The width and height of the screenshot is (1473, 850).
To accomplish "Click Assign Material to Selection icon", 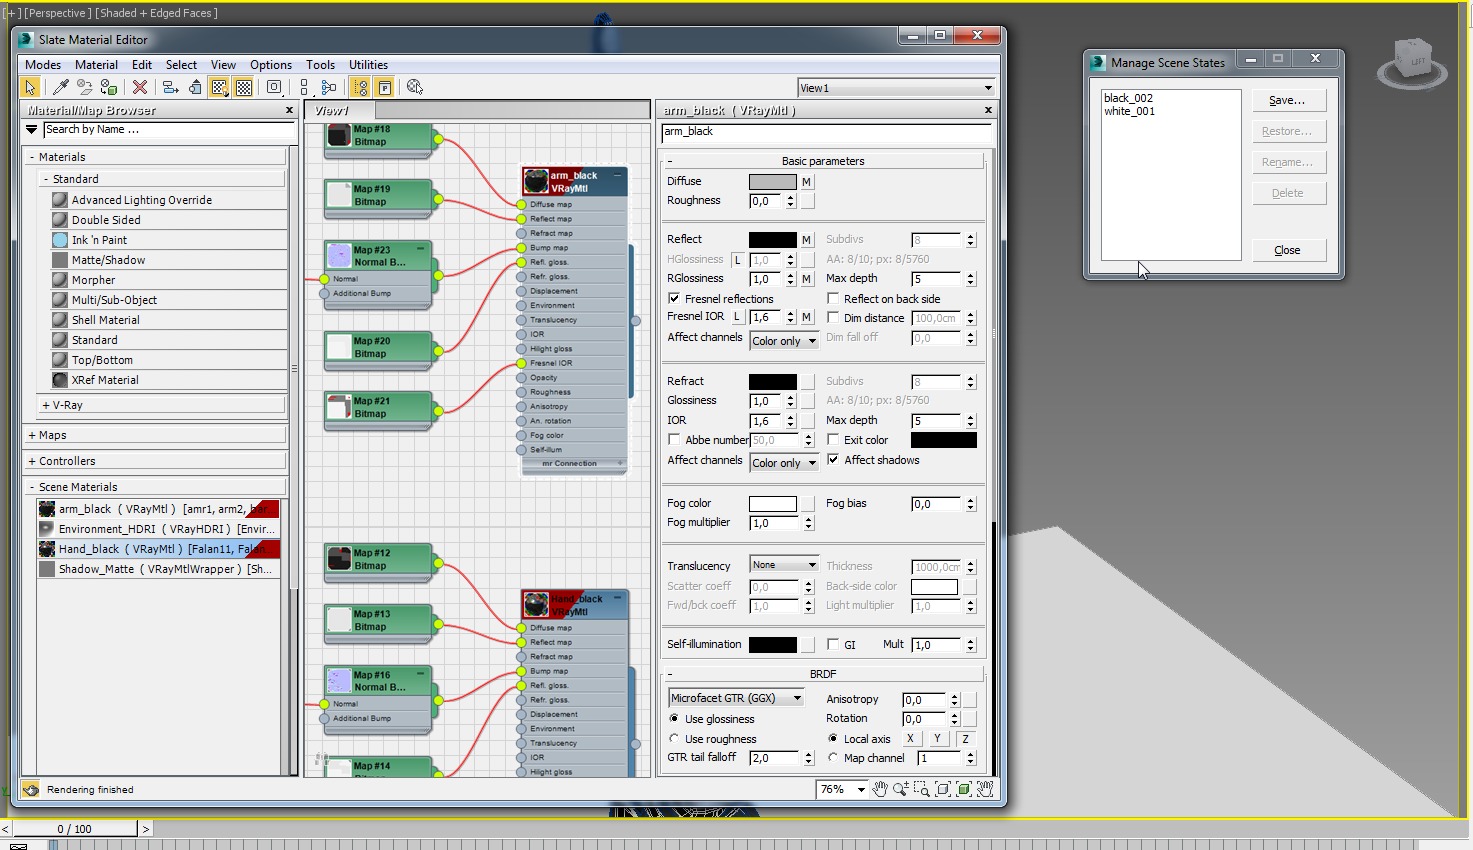I will 109,88.
